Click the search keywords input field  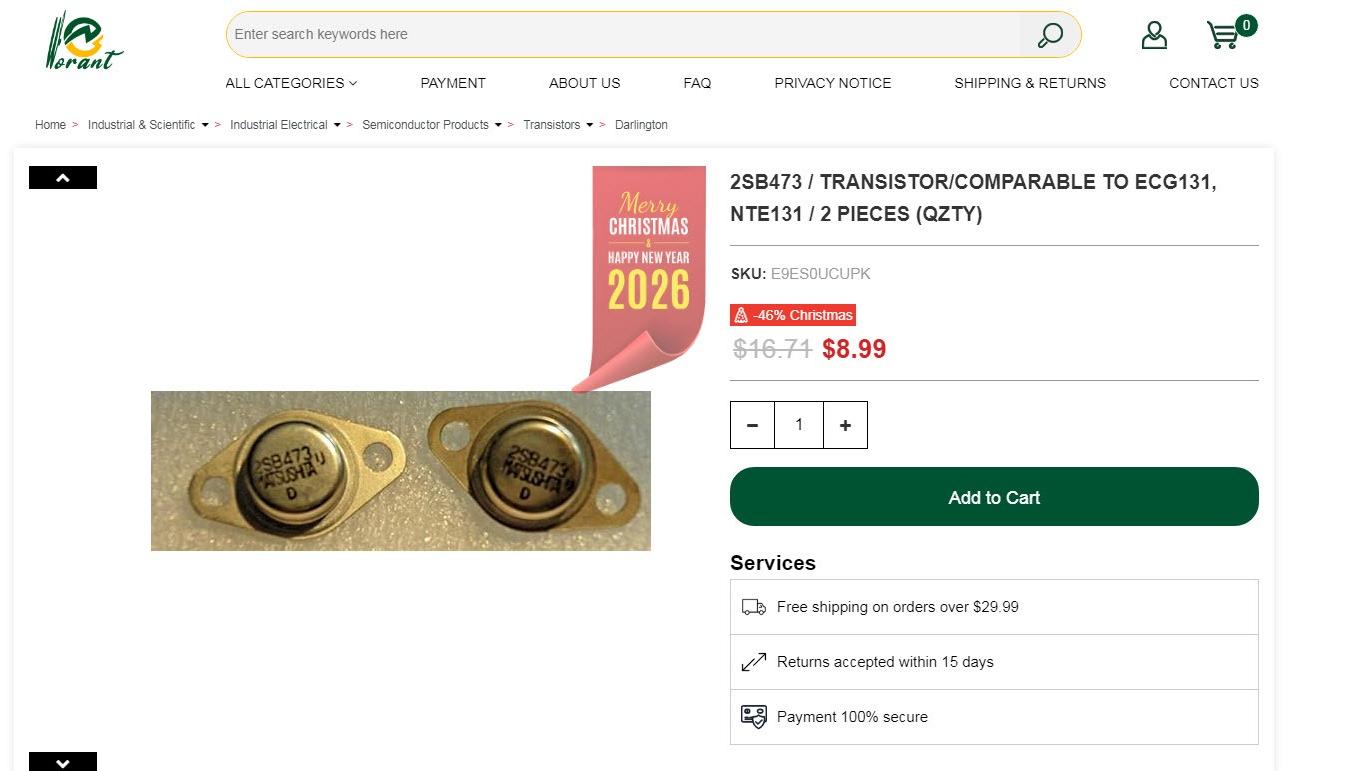[620, 34]
